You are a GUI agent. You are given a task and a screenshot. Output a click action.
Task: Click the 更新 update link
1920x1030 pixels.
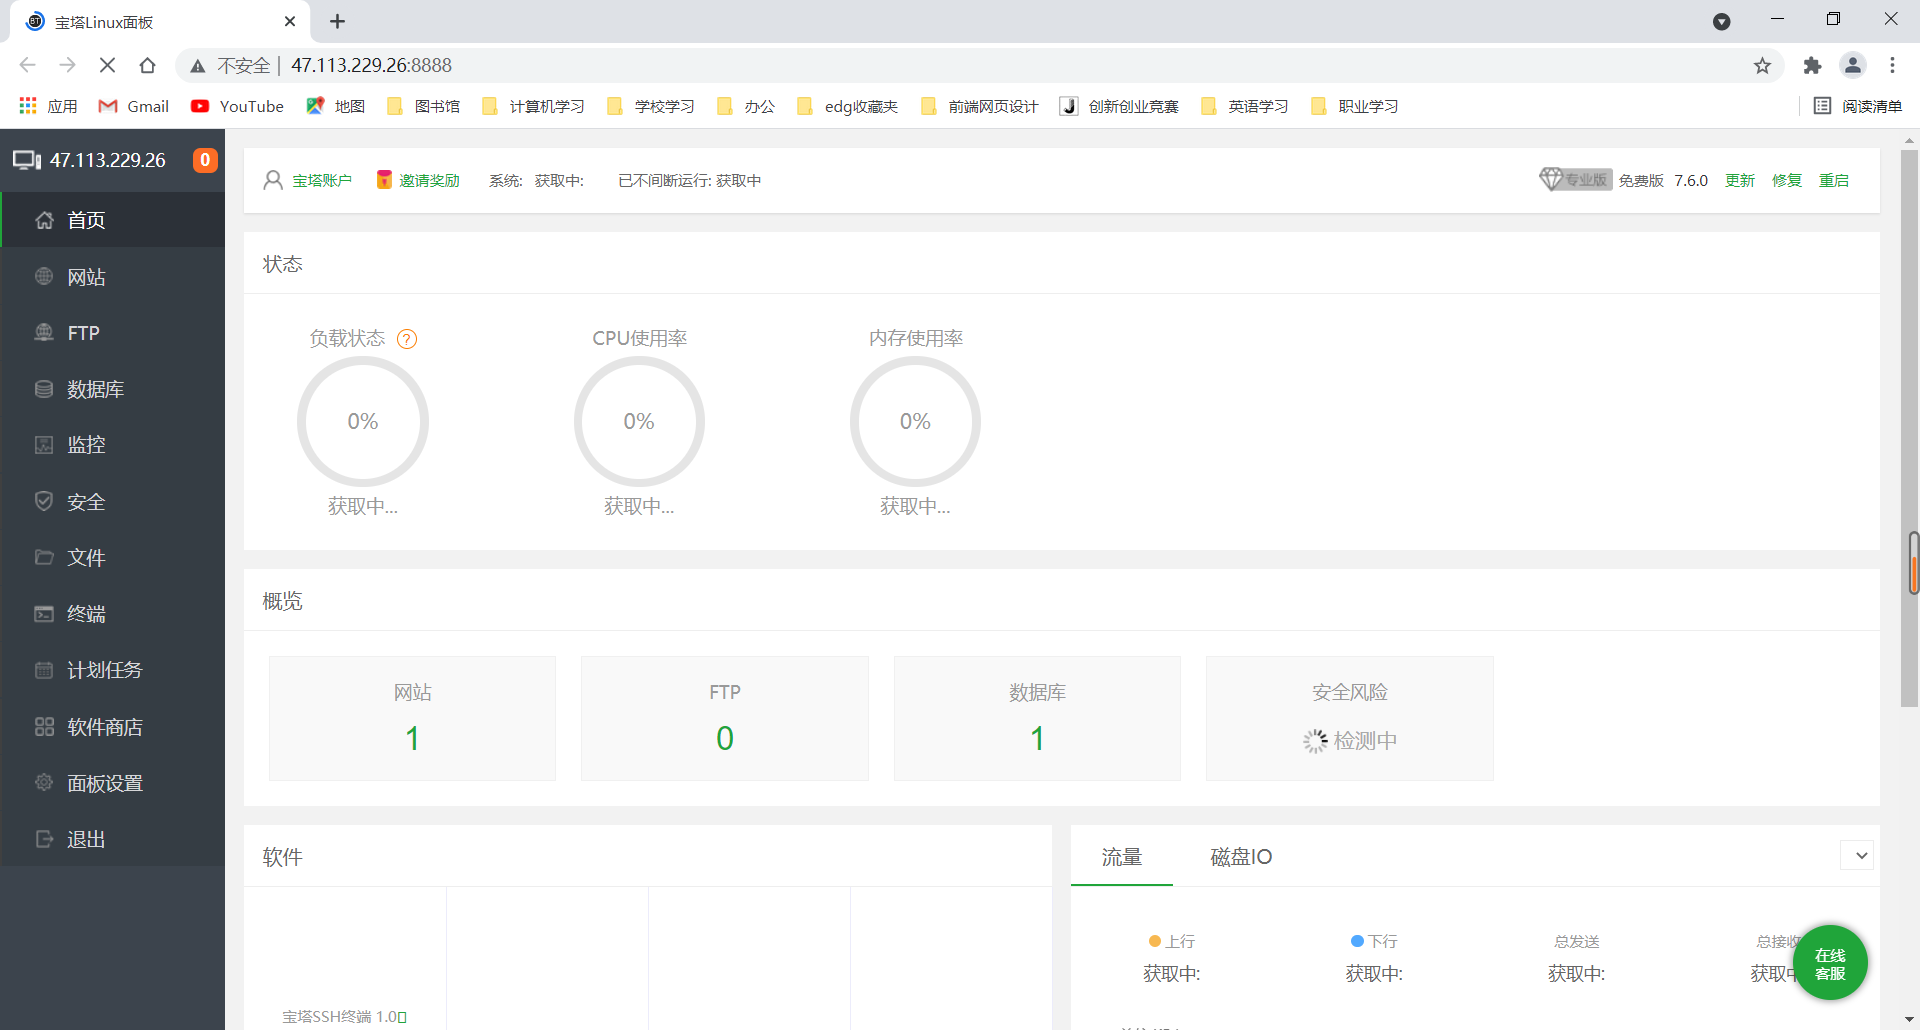[1738, 180]
